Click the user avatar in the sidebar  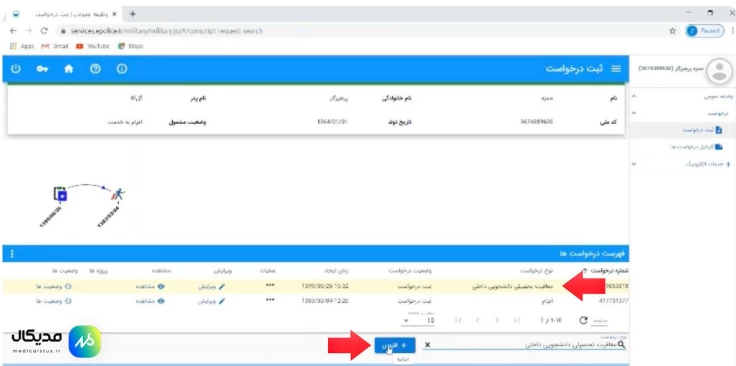(x=719, y=72)
